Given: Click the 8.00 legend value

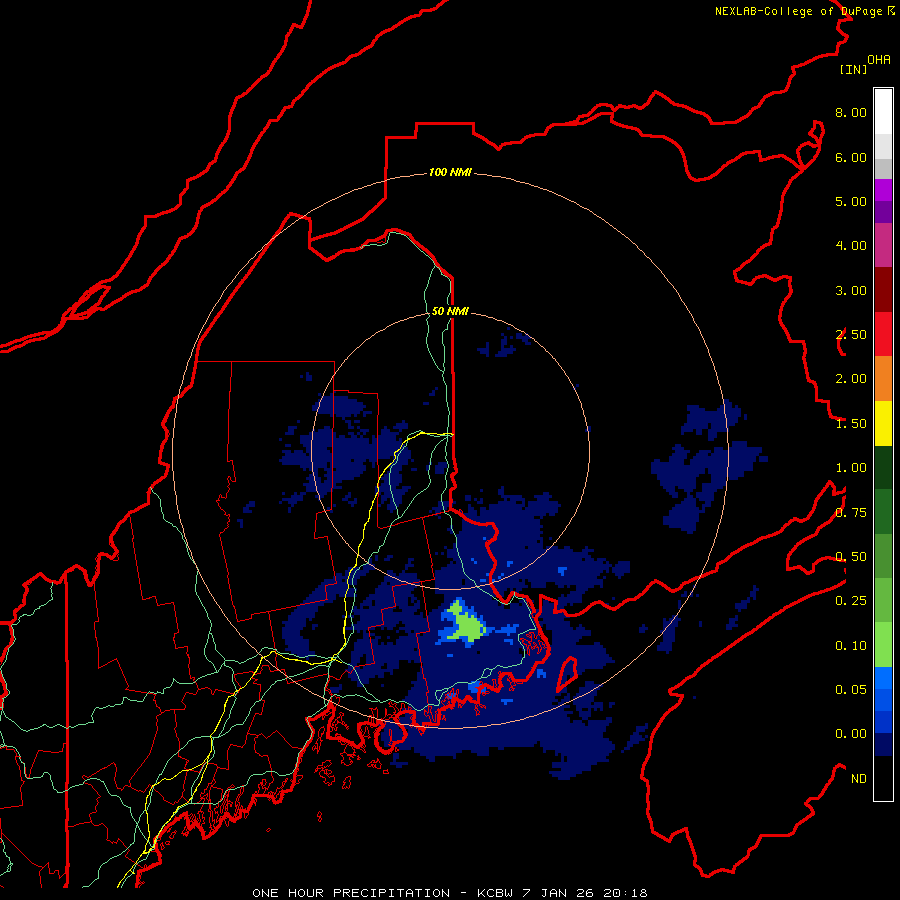Looking at the screenshot, I should (x=851, y=112).
